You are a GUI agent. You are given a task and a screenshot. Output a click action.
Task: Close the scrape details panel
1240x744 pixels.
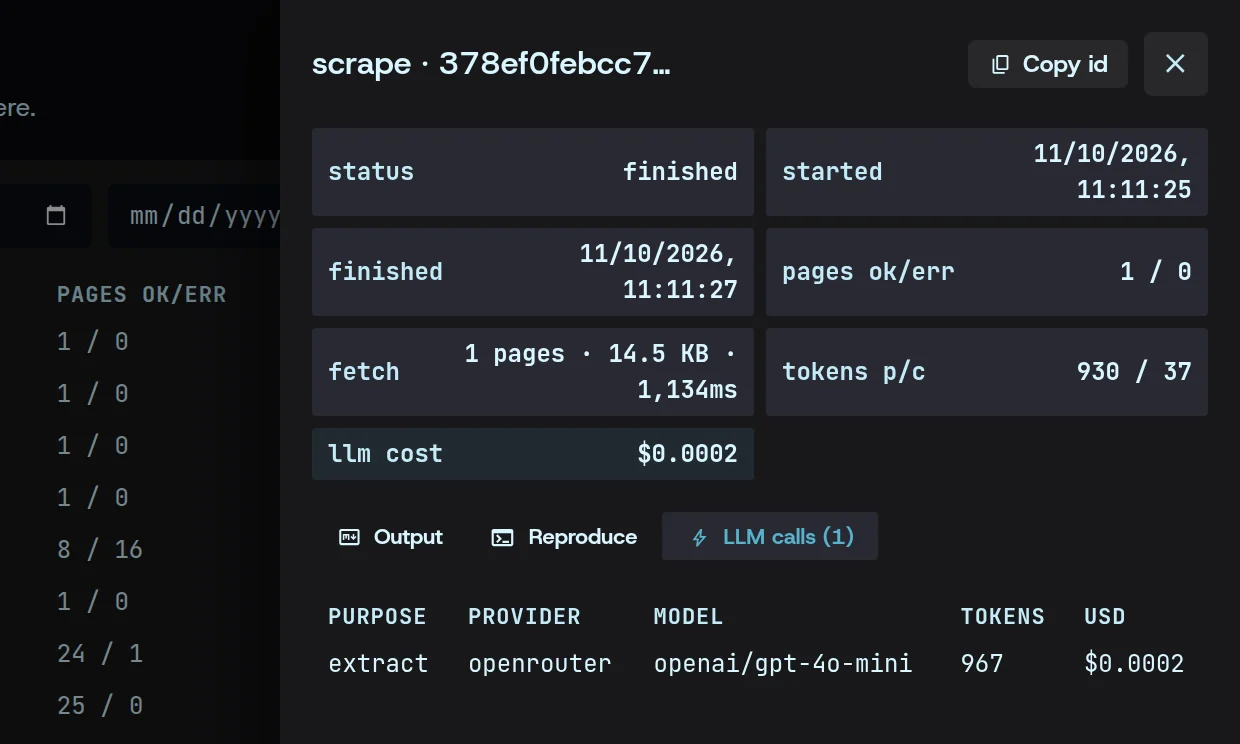click(x=1176, y=64)
